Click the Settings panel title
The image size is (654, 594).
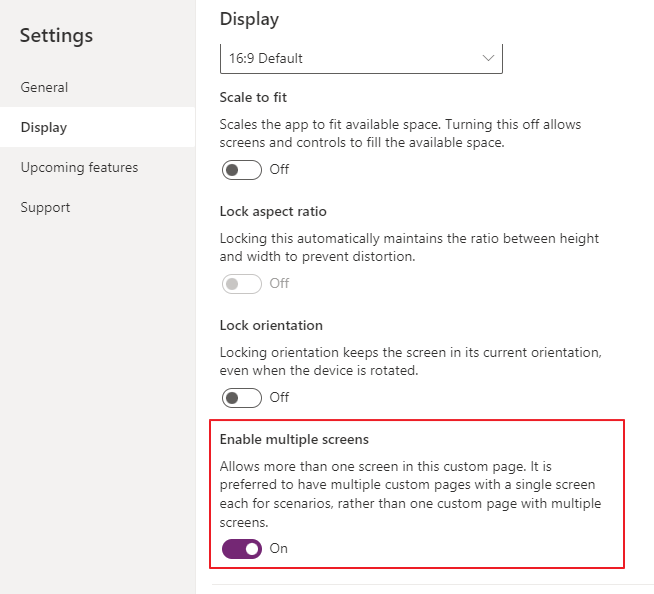pos(56,36)
